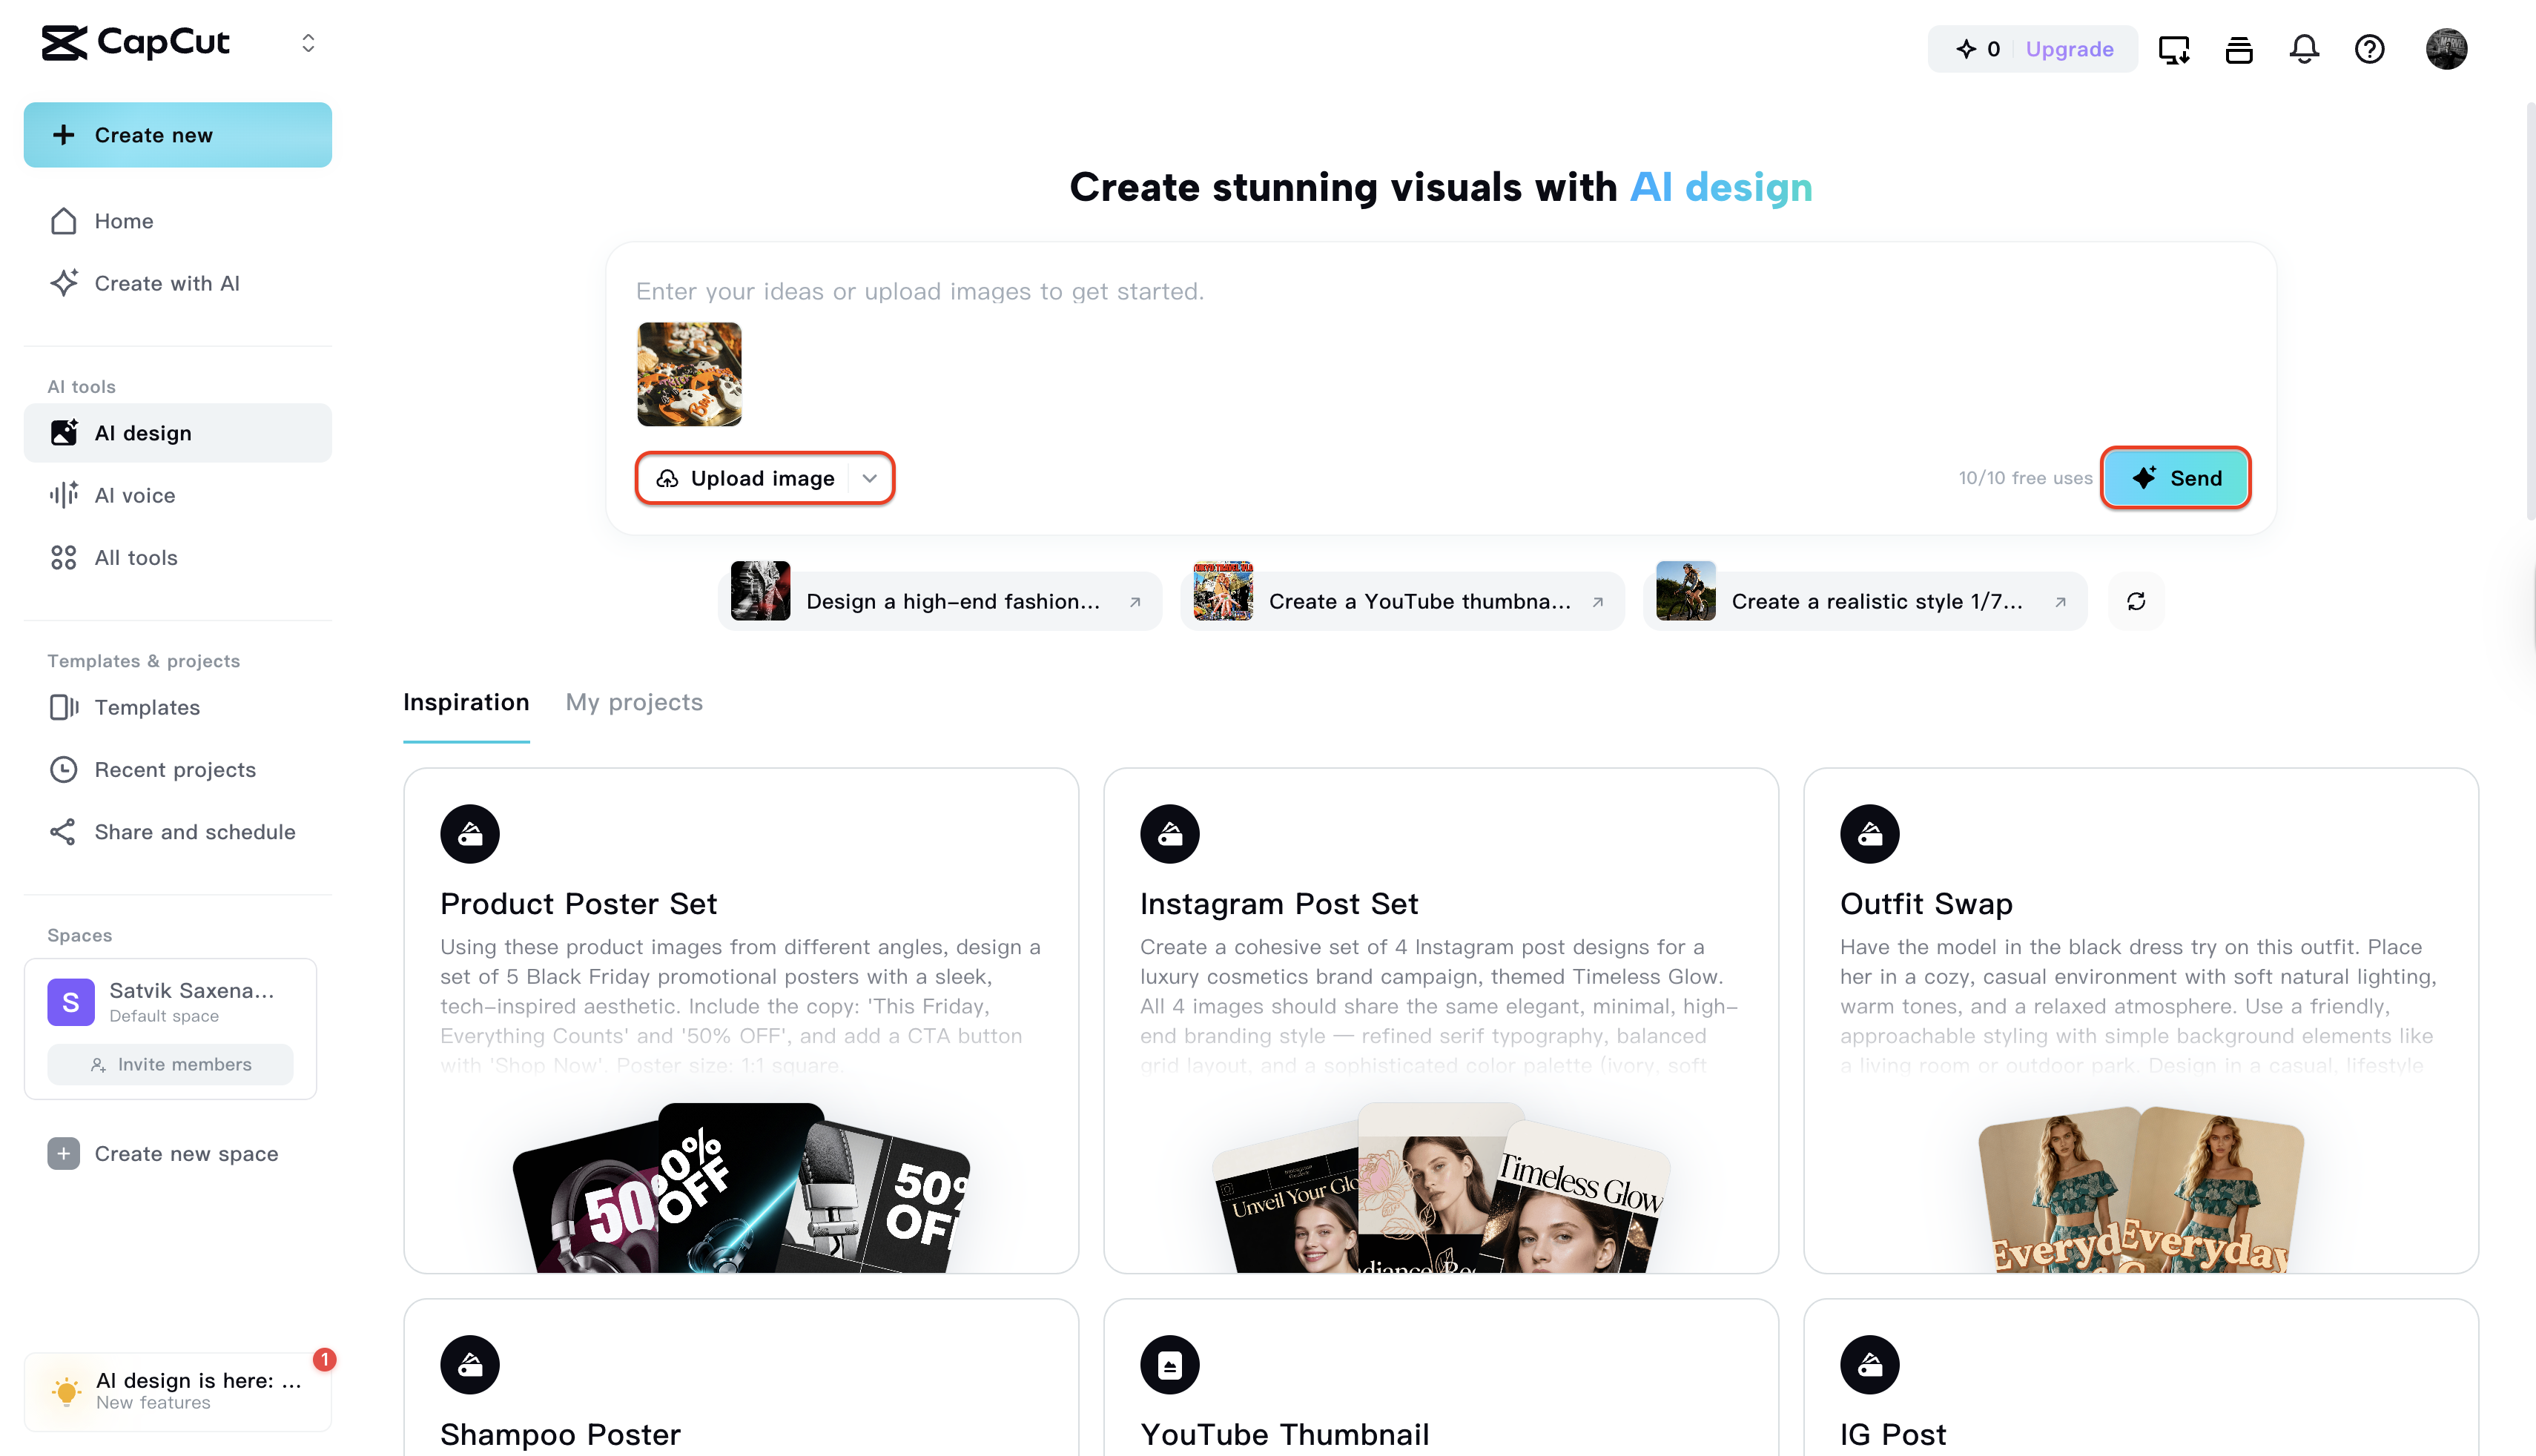2536x1456 pixels.
Task: Switch to the My projects tab
Action: [x=634, y=702]
